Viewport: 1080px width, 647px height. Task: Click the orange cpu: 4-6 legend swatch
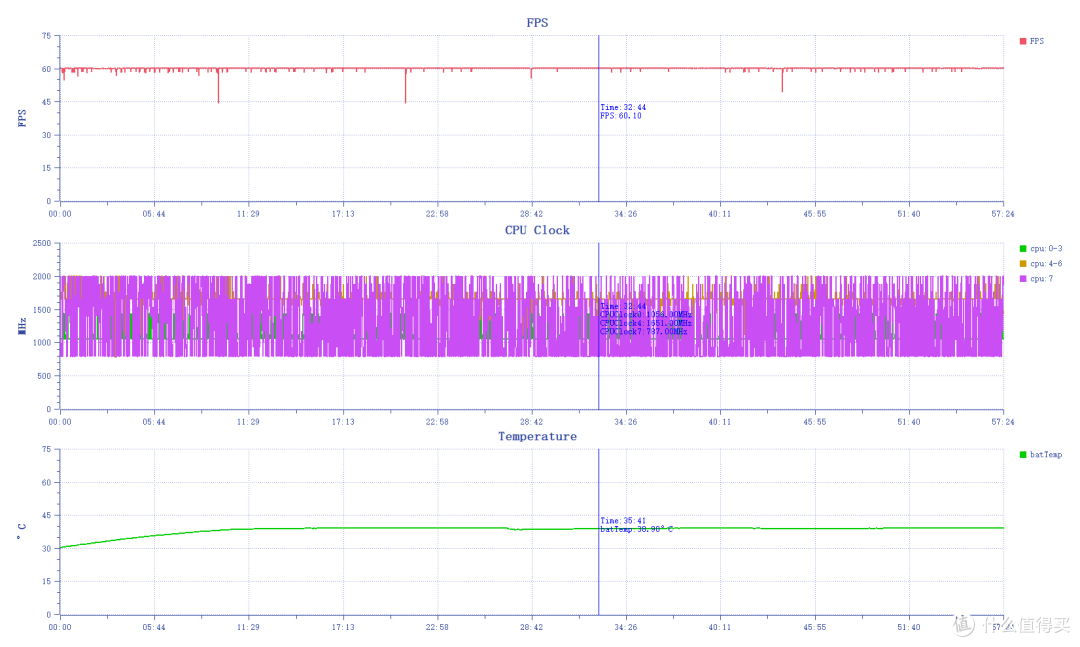click(x=1023, y=264)
